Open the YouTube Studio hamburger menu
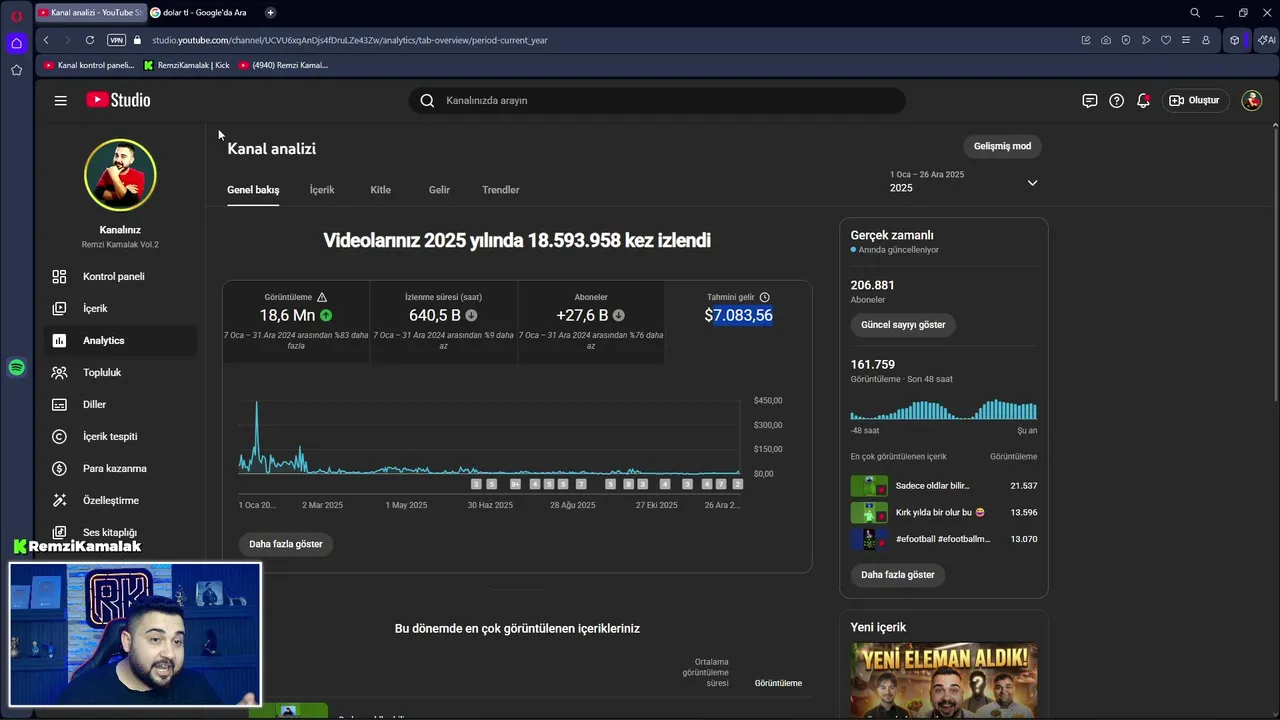The height and width of the screenshot is (720, 1280). coord(61,100)
